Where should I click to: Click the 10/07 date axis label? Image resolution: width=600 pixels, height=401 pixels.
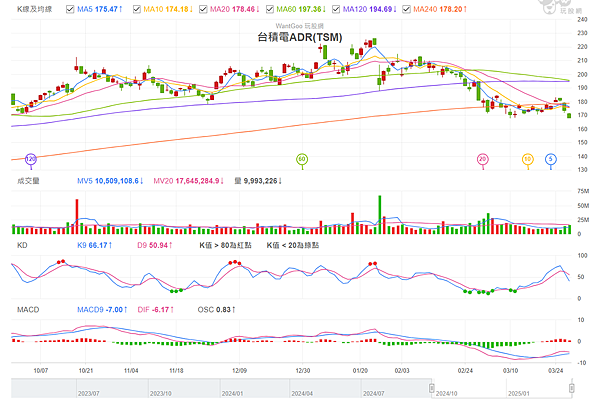click(41, 371)
